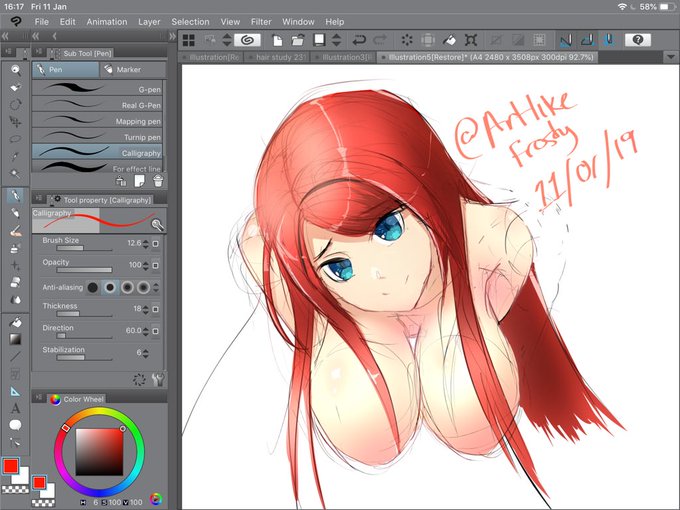680x510 pixels.
Task: Open Clip Studio with the swirl button
Action: [x=247, y=40]
